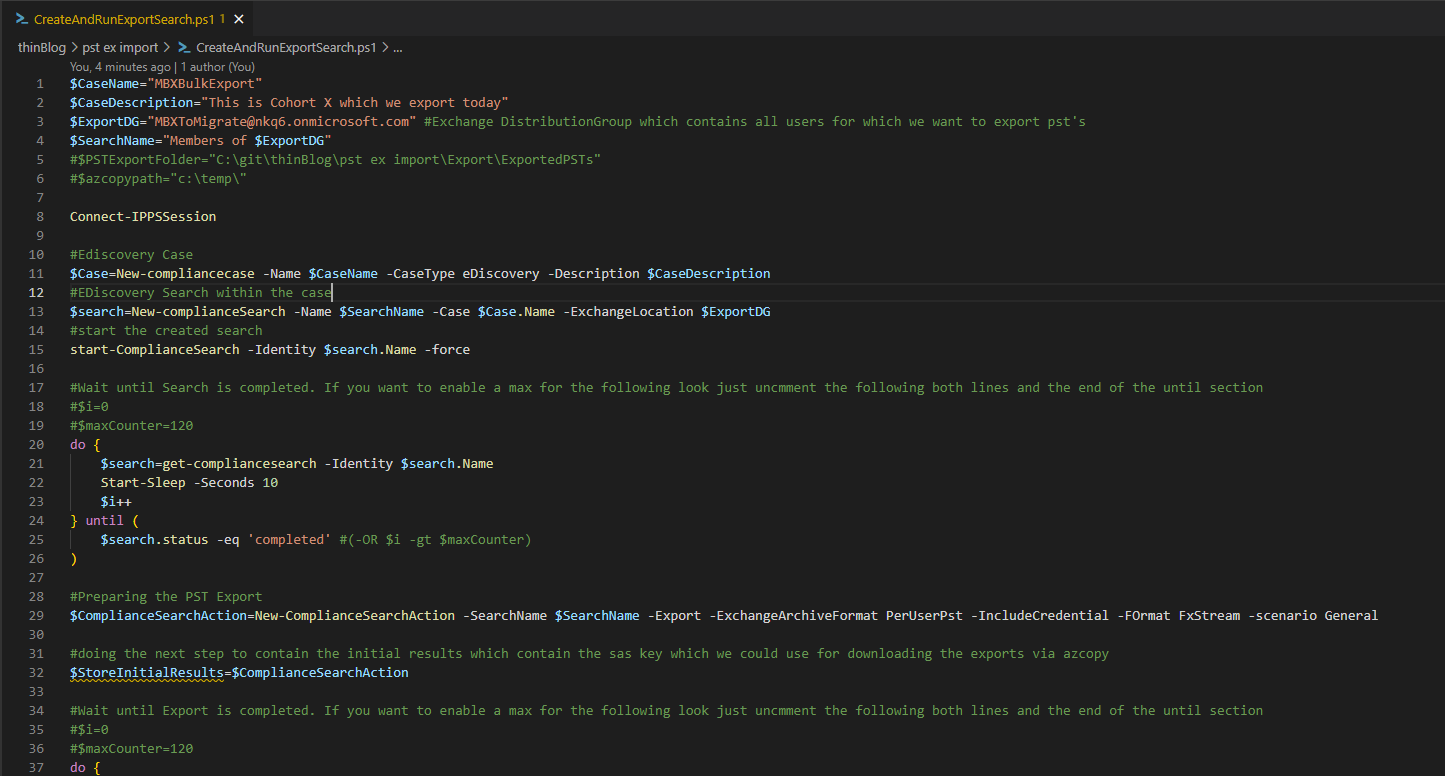
Task: Click the -CaseType parameter
Action: click(x=420, y=273)
